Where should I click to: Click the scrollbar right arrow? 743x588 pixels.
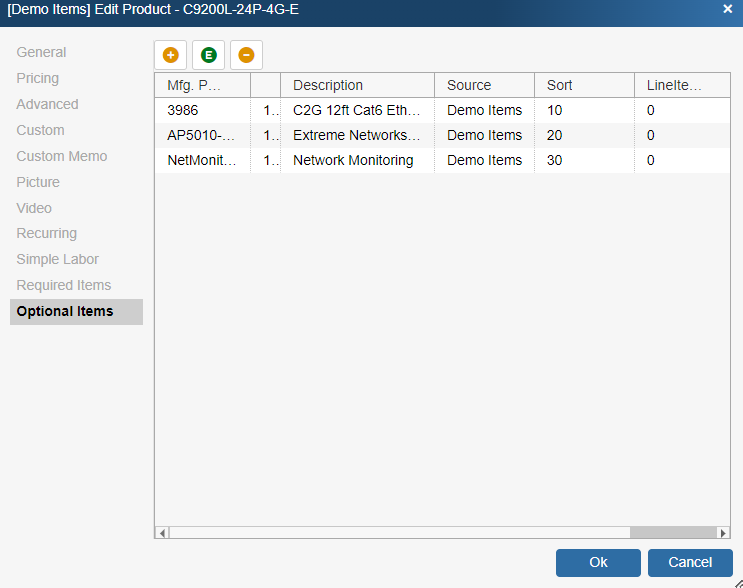click(x=724, y=533)
